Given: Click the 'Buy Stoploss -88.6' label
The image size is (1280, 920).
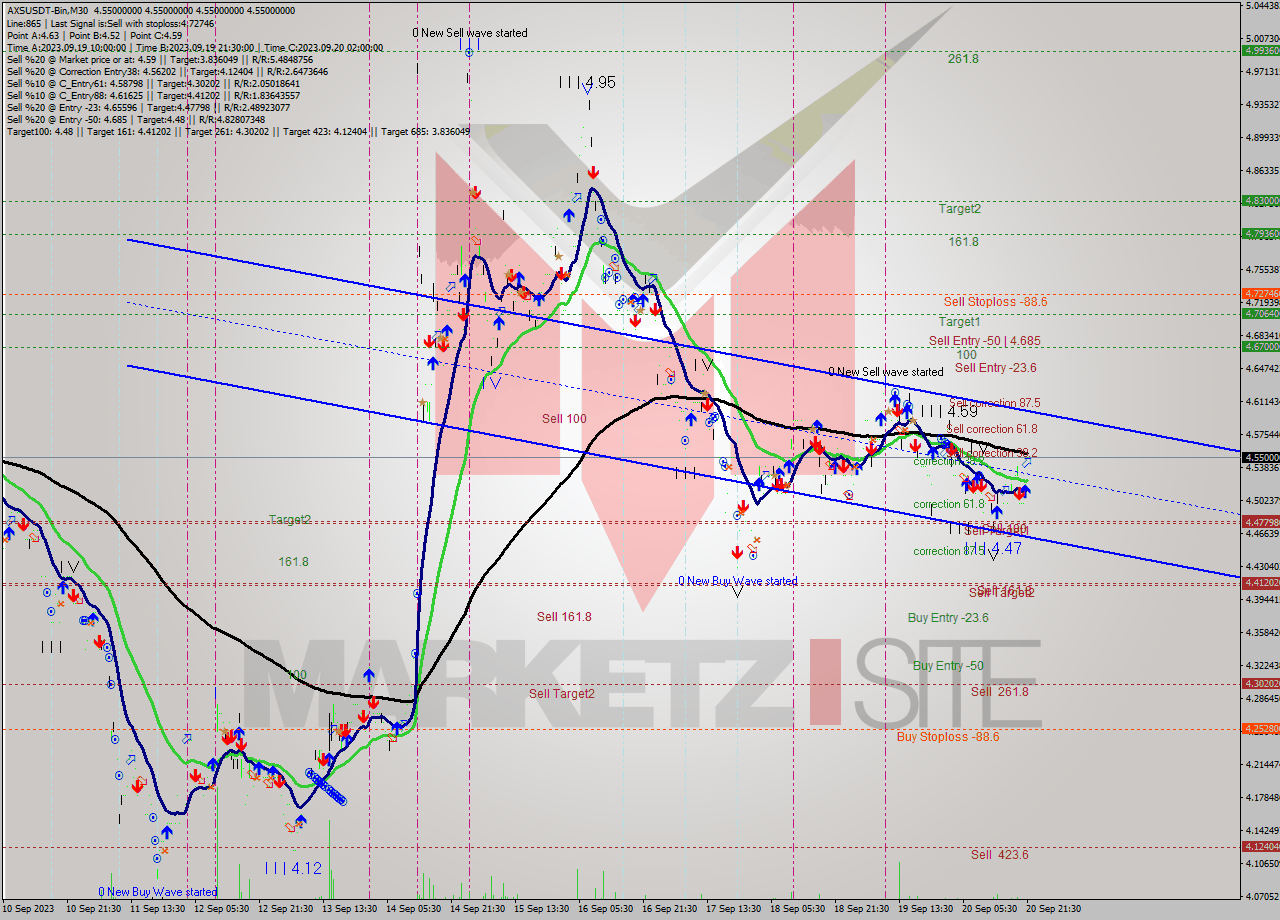Looking at the screenshot, I should click(948, 737).
